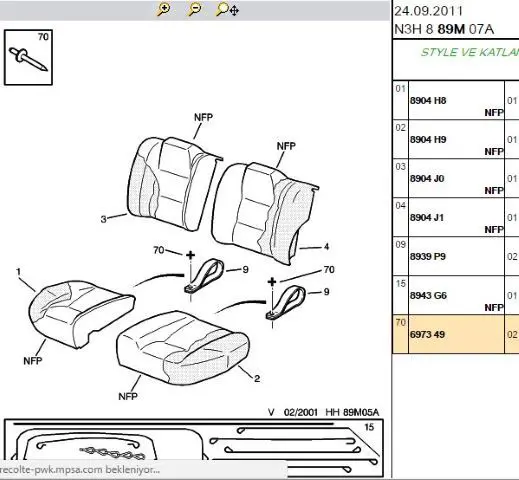Select callout 4 on right backrest cover

click(326, 247)
